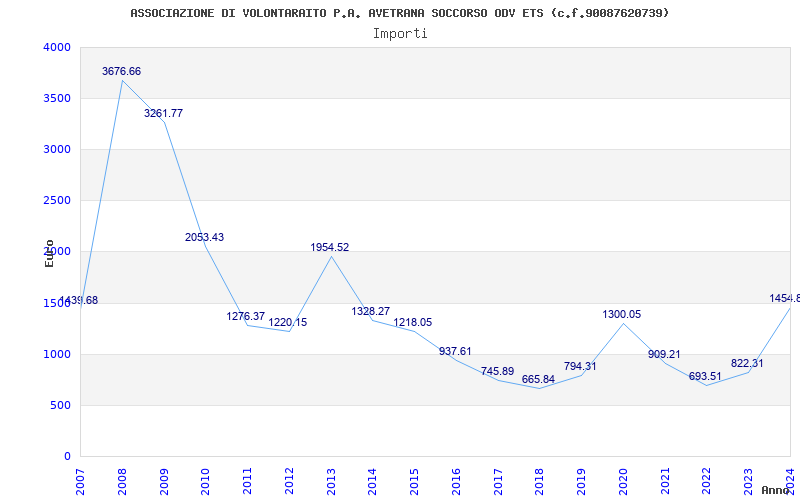Click the y-axis value 0
This screenshot has width=800, height=500.
coord(67,456)
